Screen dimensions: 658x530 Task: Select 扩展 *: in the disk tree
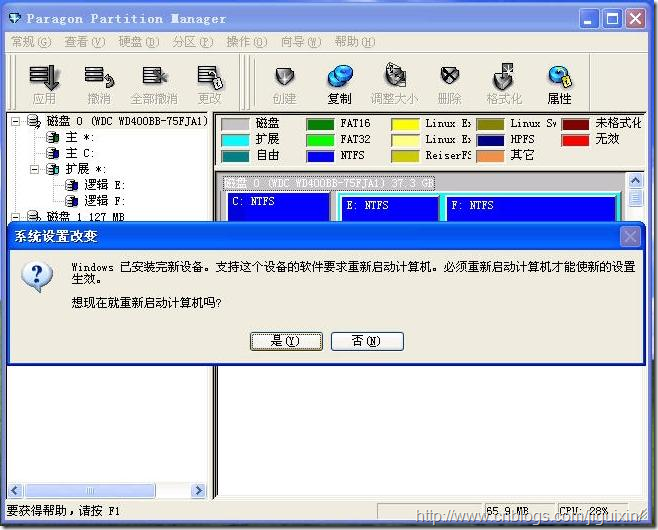[86, 169]
